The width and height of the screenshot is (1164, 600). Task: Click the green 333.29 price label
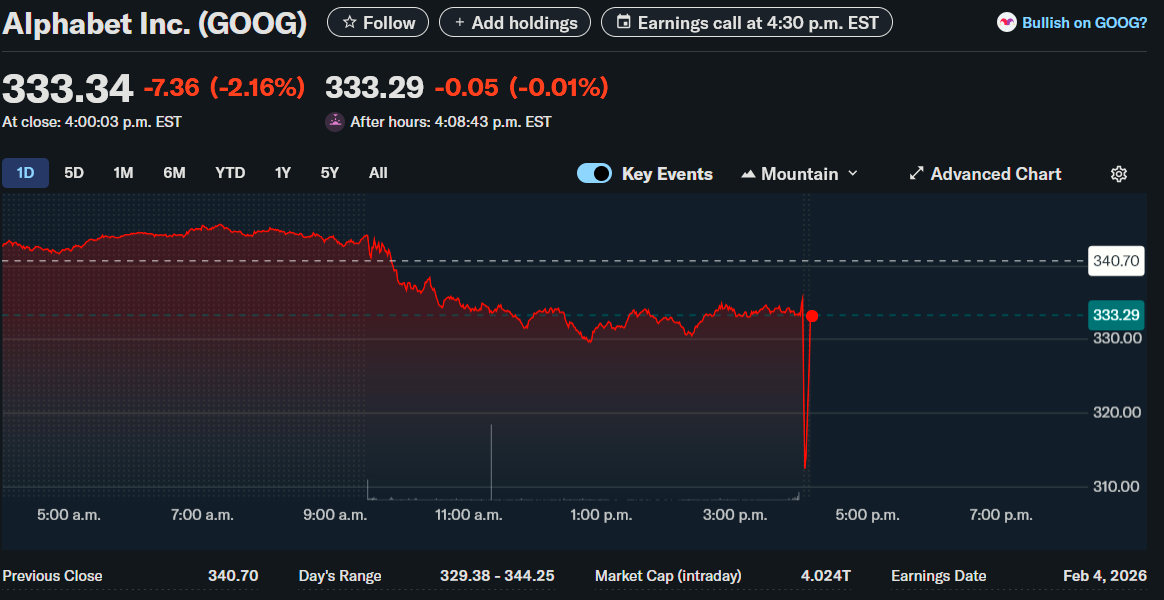pyautogui.click(x=1116, y=316)
